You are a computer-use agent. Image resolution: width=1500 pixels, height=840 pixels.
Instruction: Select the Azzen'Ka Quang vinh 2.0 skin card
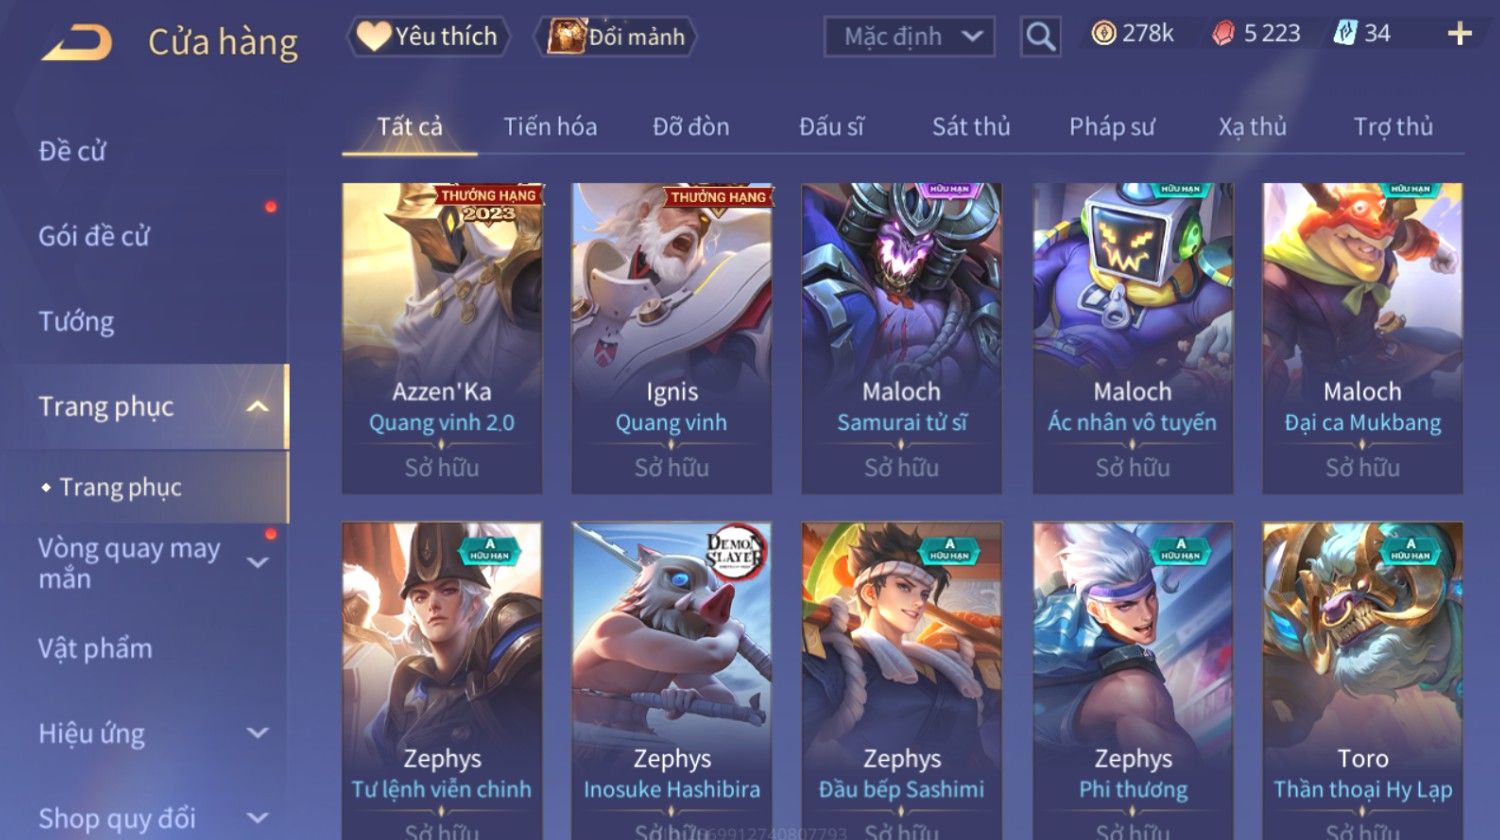[x=442, y=338]
